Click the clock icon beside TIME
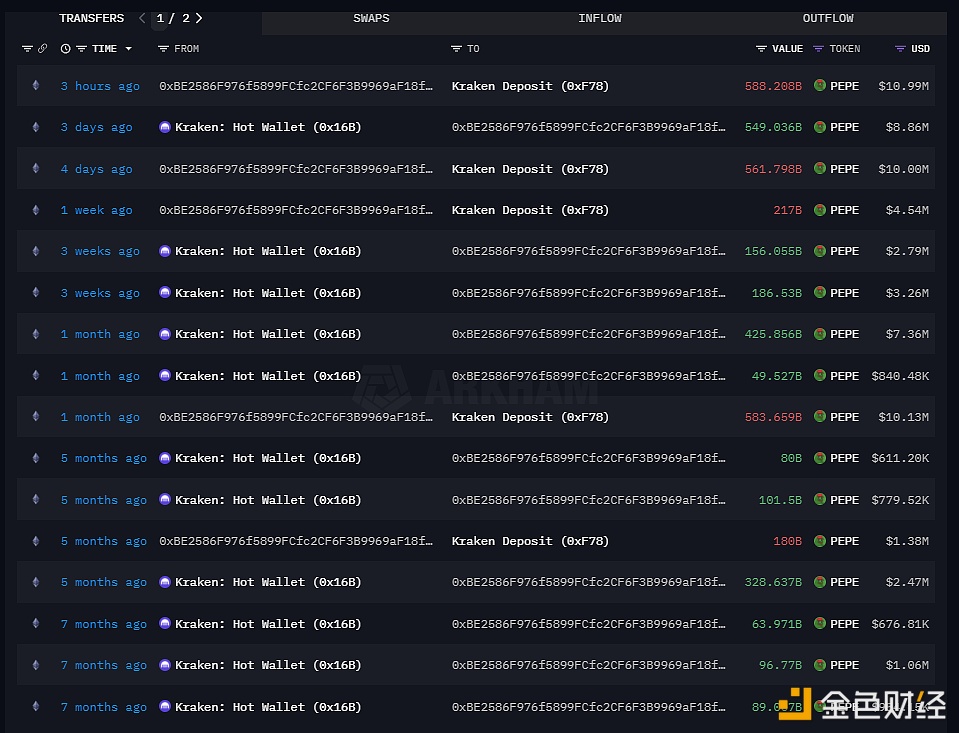The height and width of the screenshot is (733, 959). tap(65, 49)
